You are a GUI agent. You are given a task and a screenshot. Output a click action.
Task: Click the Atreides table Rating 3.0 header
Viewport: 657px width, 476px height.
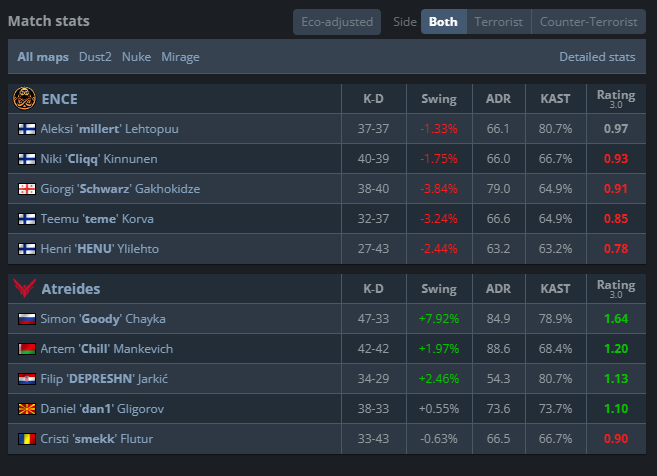(616, 289)
